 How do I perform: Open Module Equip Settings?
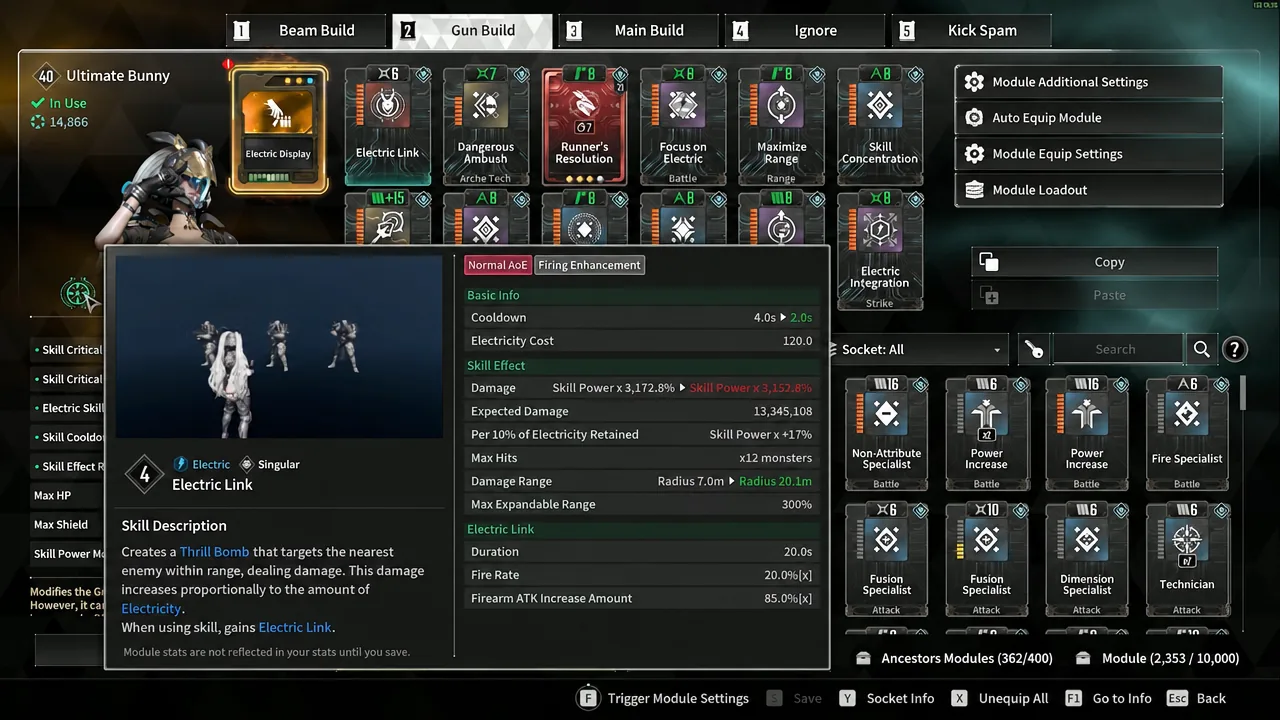[1089, 154]
